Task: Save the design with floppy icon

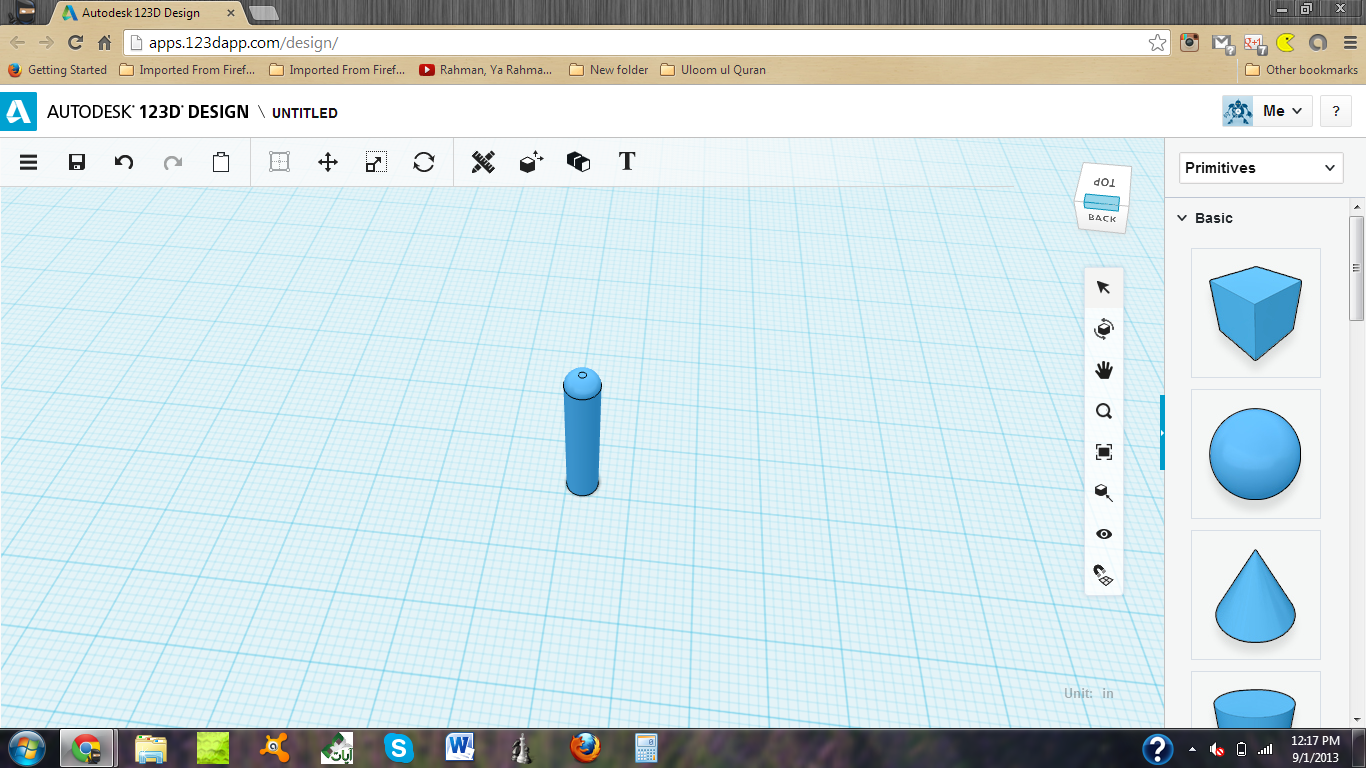Action: point(76,162)
